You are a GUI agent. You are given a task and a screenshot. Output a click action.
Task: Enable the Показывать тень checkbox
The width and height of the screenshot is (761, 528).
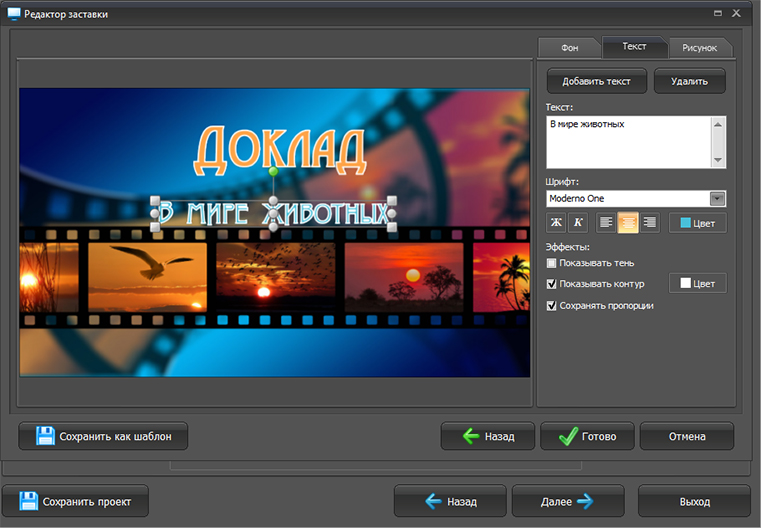pos(552,263)
